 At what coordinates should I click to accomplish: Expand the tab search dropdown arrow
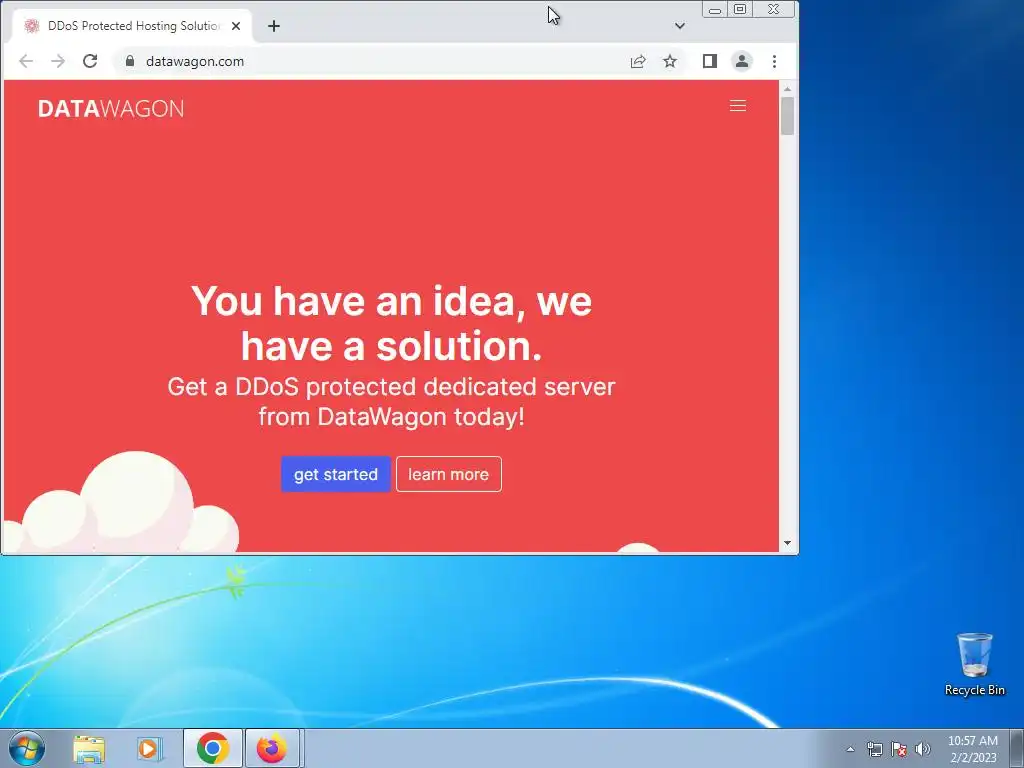[680, 26]
